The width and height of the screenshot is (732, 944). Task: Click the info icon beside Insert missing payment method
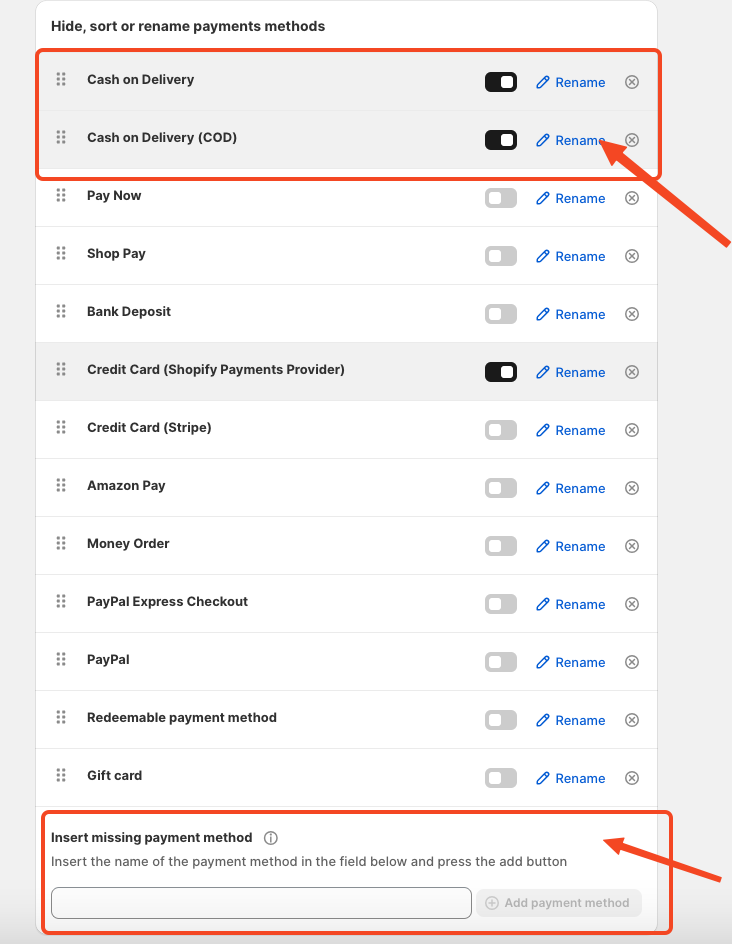(271, 838)
